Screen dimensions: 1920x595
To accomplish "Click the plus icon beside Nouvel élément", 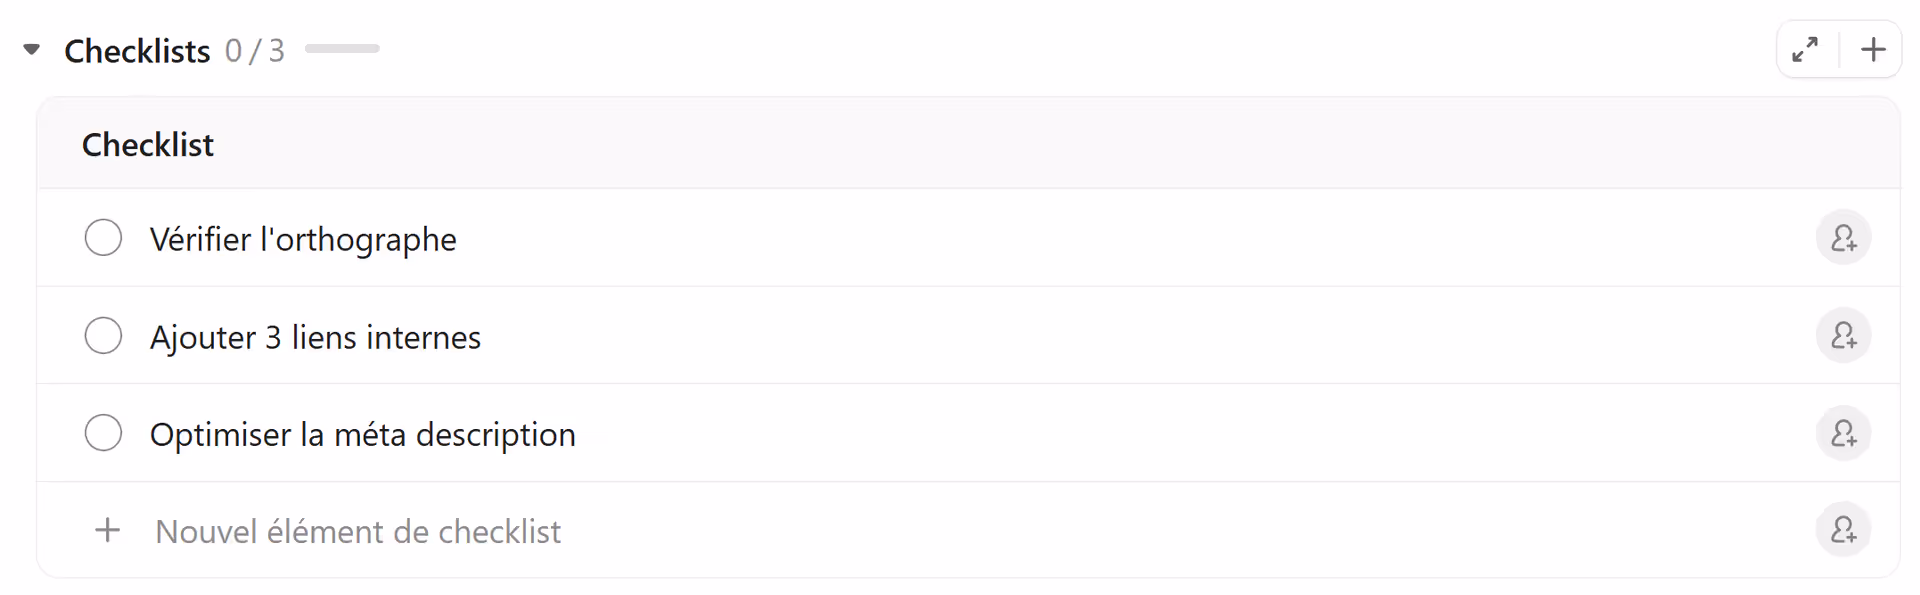I will coord(108,530).
